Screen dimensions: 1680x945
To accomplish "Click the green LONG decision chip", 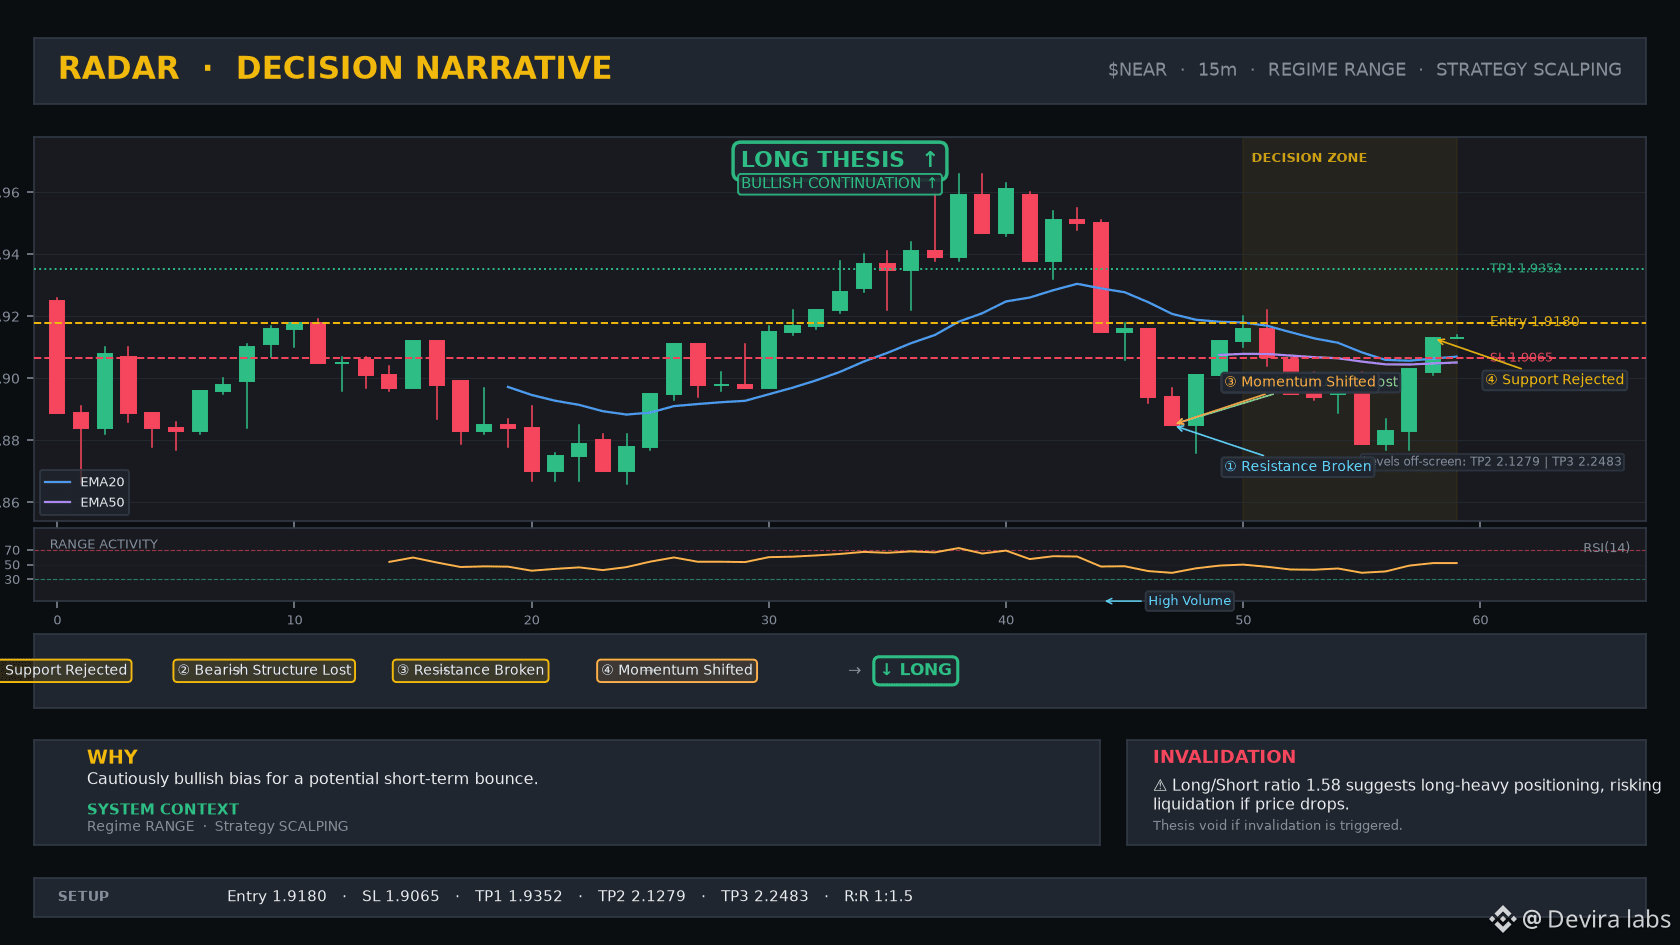I will pos(915,670).
